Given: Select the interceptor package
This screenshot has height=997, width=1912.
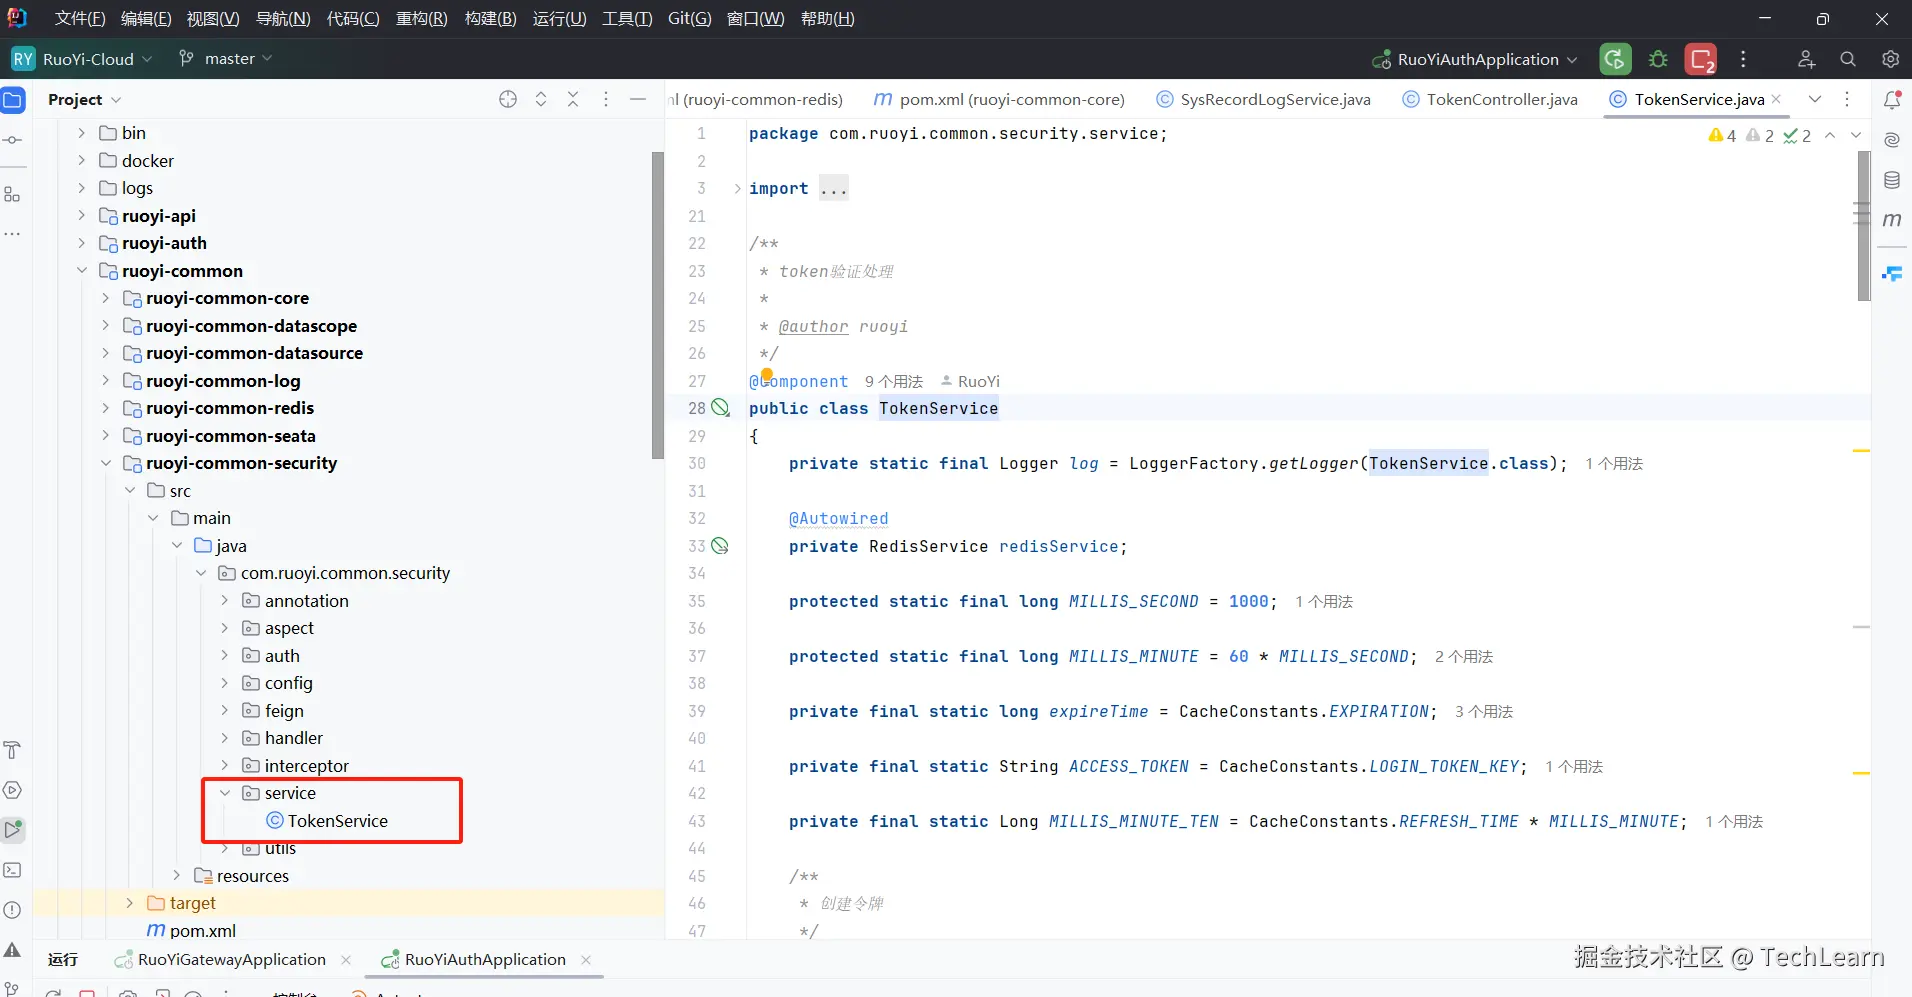Looking at the screenshot, I should (307, 766).
